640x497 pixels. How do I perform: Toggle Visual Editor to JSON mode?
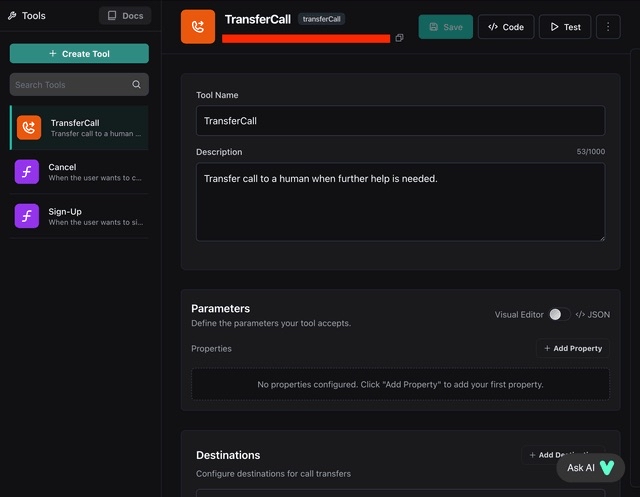(559, 315)
